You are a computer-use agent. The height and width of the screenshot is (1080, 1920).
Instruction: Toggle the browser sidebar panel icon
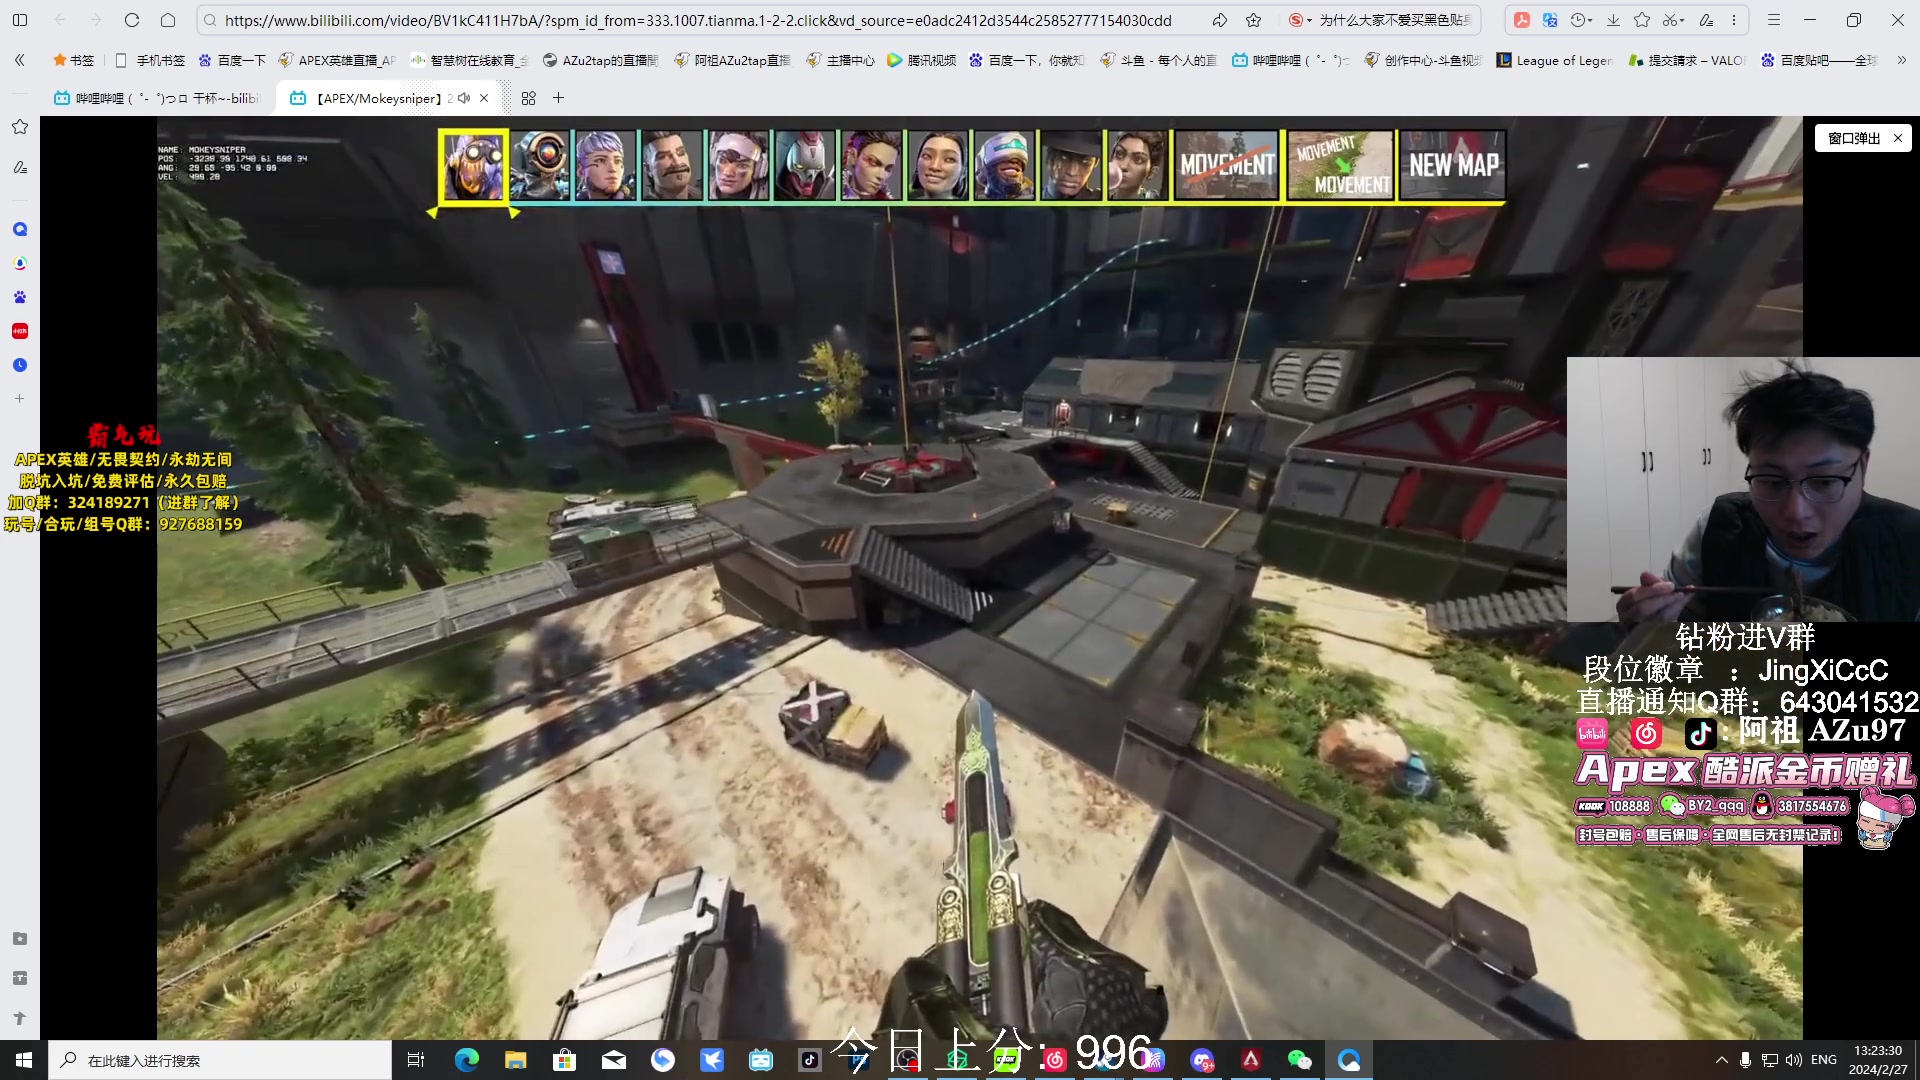click(20, 20)
